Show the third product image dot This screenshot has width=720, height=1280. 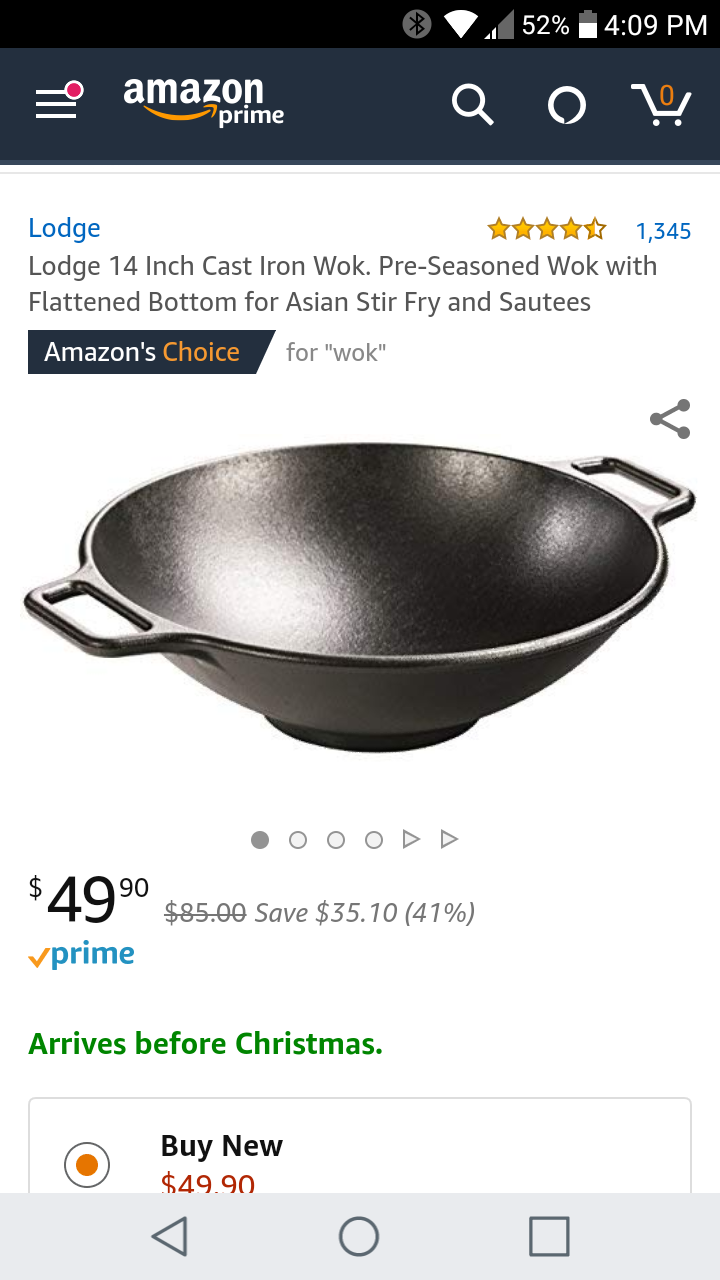point(336,840)
